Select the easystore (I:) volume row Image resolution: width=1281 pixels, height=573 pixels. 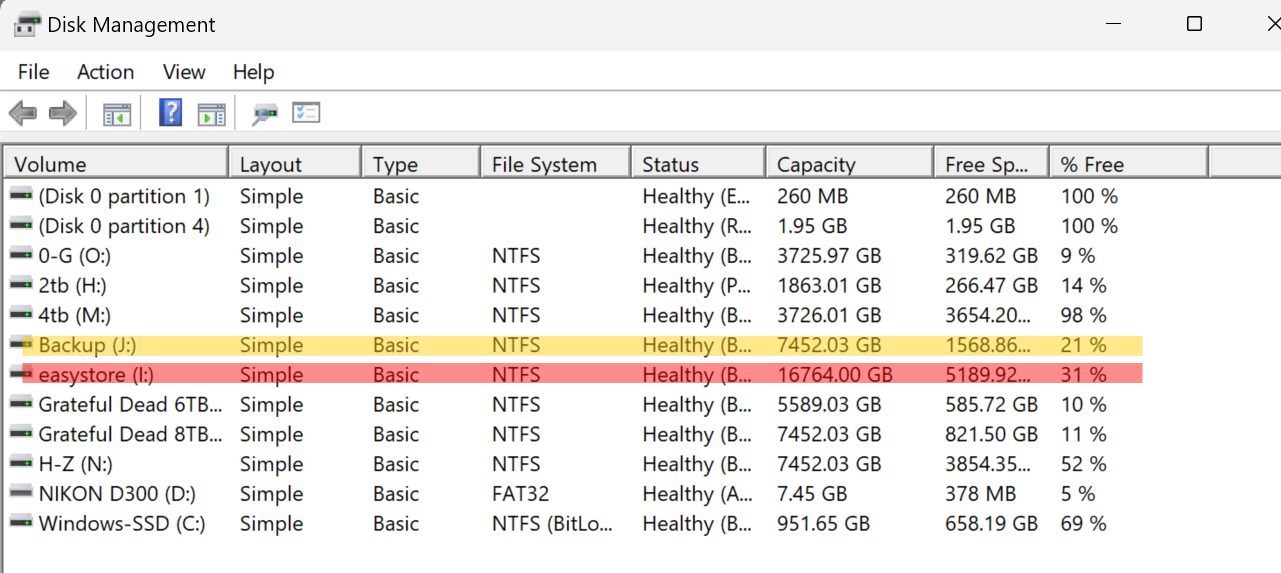pyautogui.click(x=96, y=375)
